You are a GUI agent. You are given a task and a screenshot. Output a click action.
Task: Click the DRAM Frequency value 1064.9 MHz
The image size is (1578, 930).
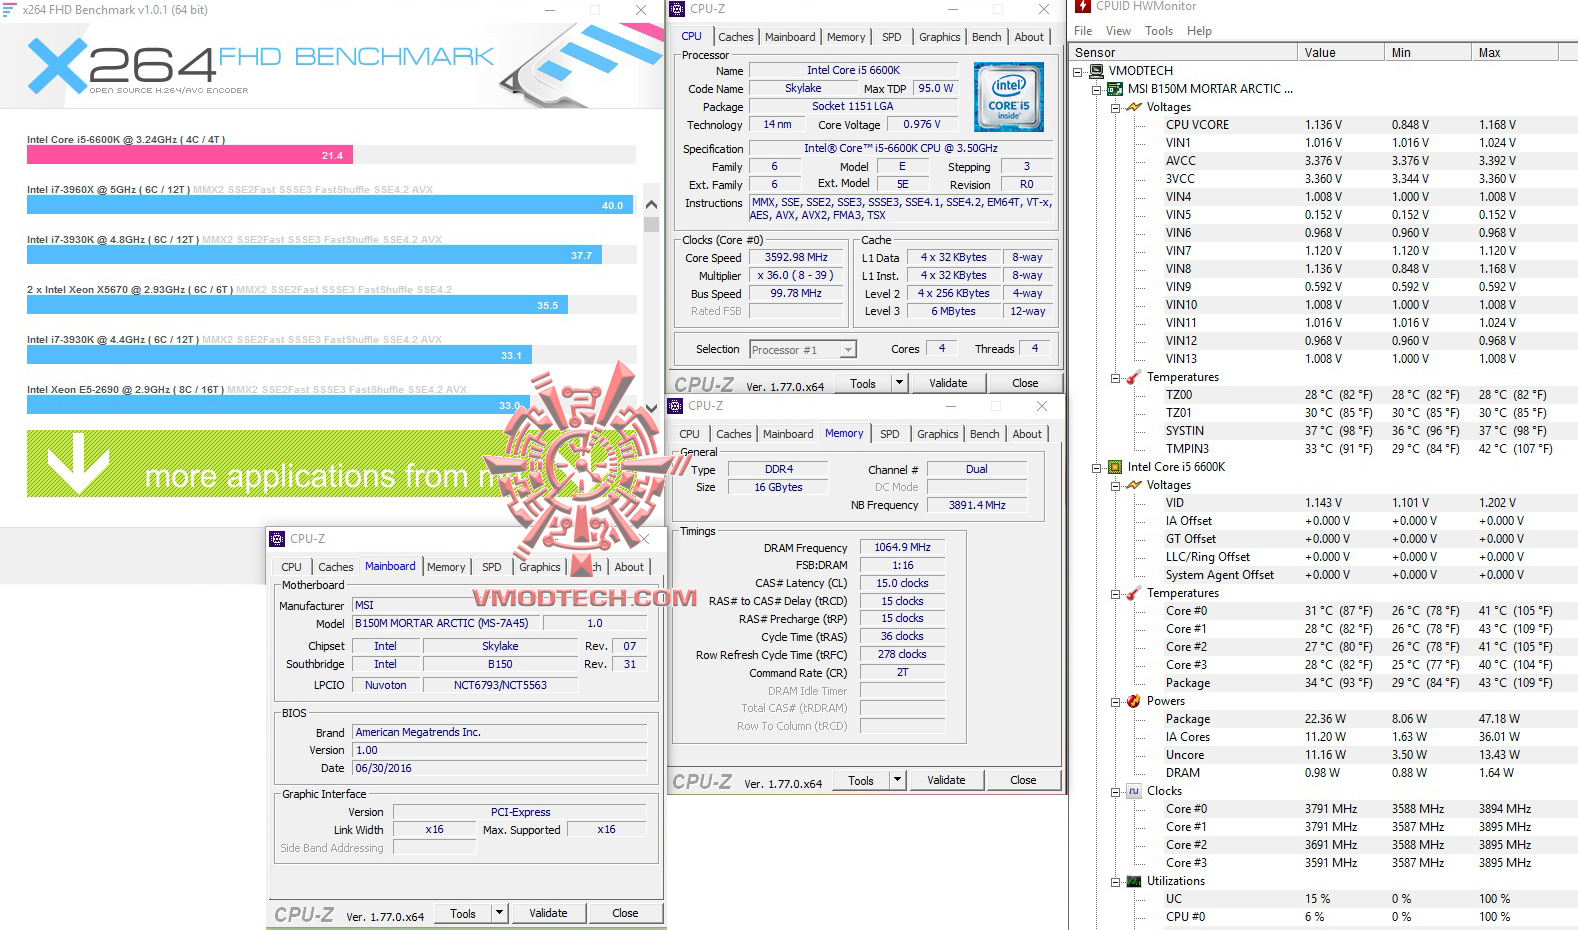pos(902,547)
